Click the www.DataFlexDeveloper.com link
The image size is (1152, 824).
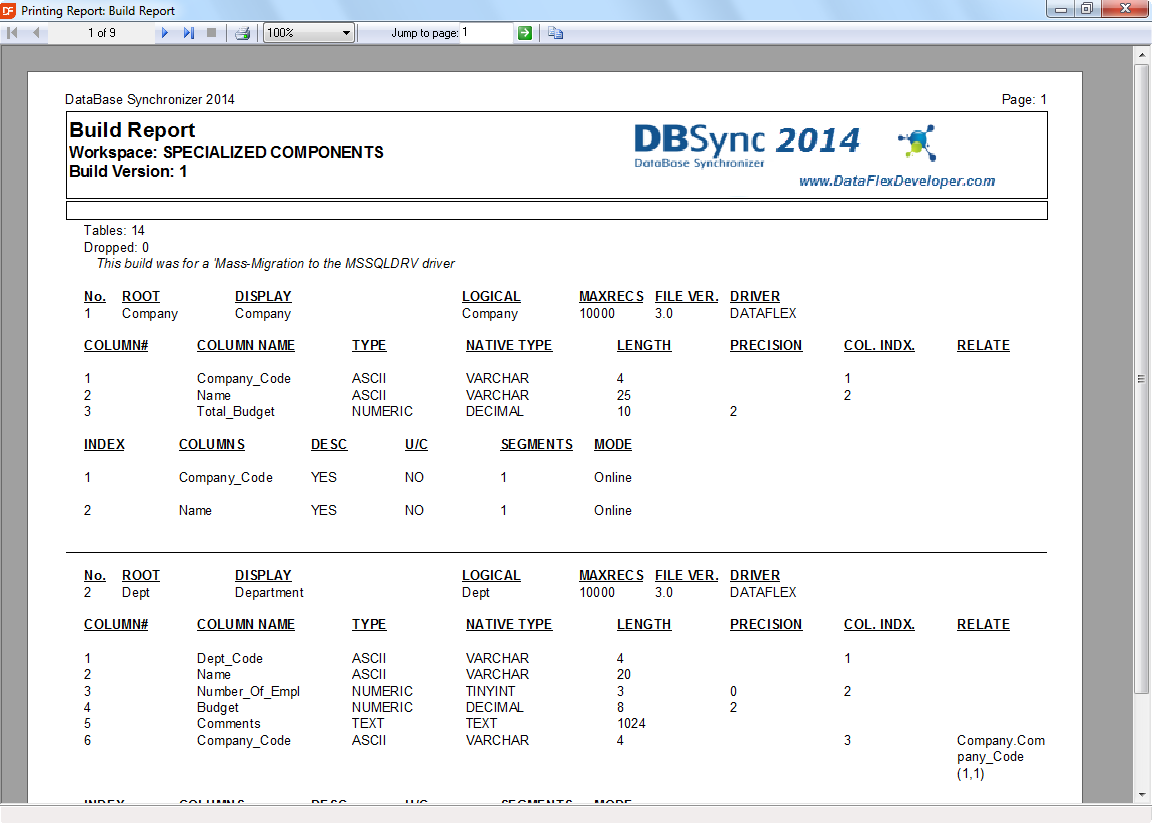[896, 181]
